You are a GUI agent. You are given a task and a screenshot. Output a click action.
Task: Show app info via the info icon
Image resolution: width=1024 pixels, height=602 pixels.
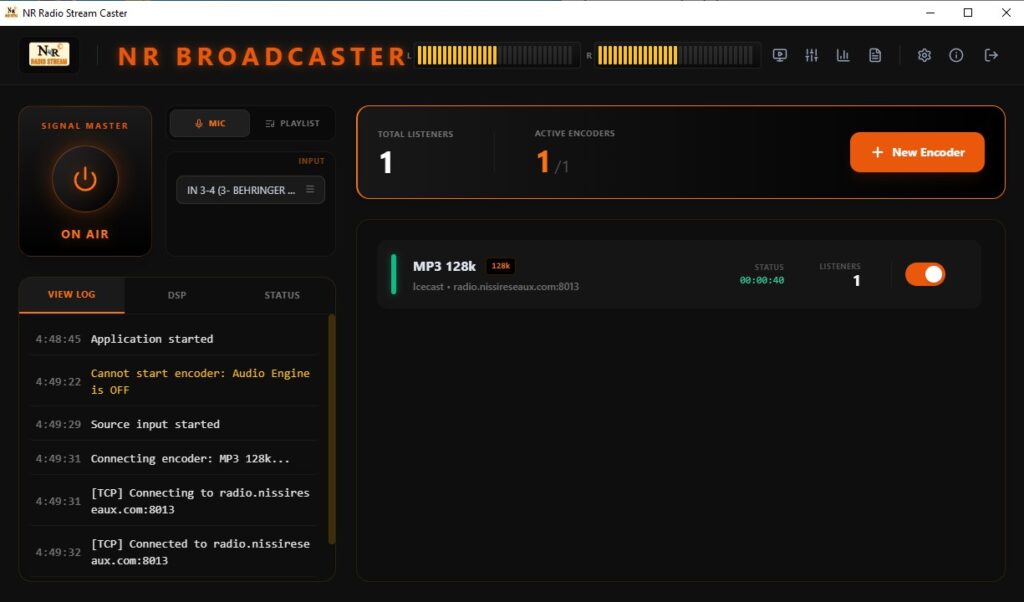pos(956,55)
